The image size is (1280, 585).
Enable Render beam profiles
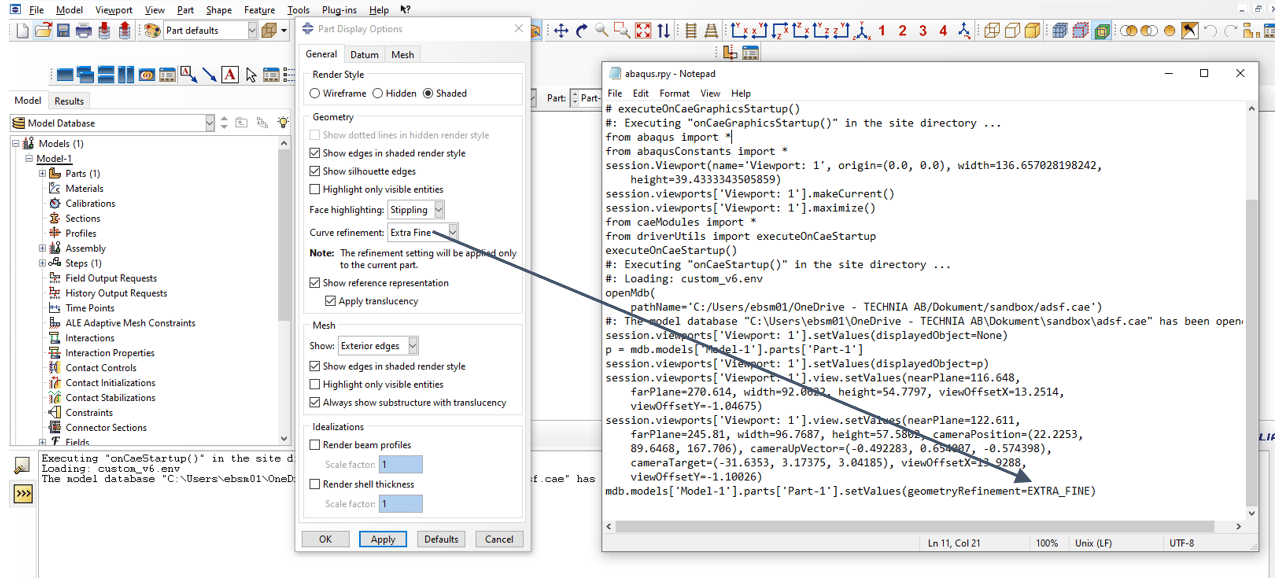(x=314, y=444)
